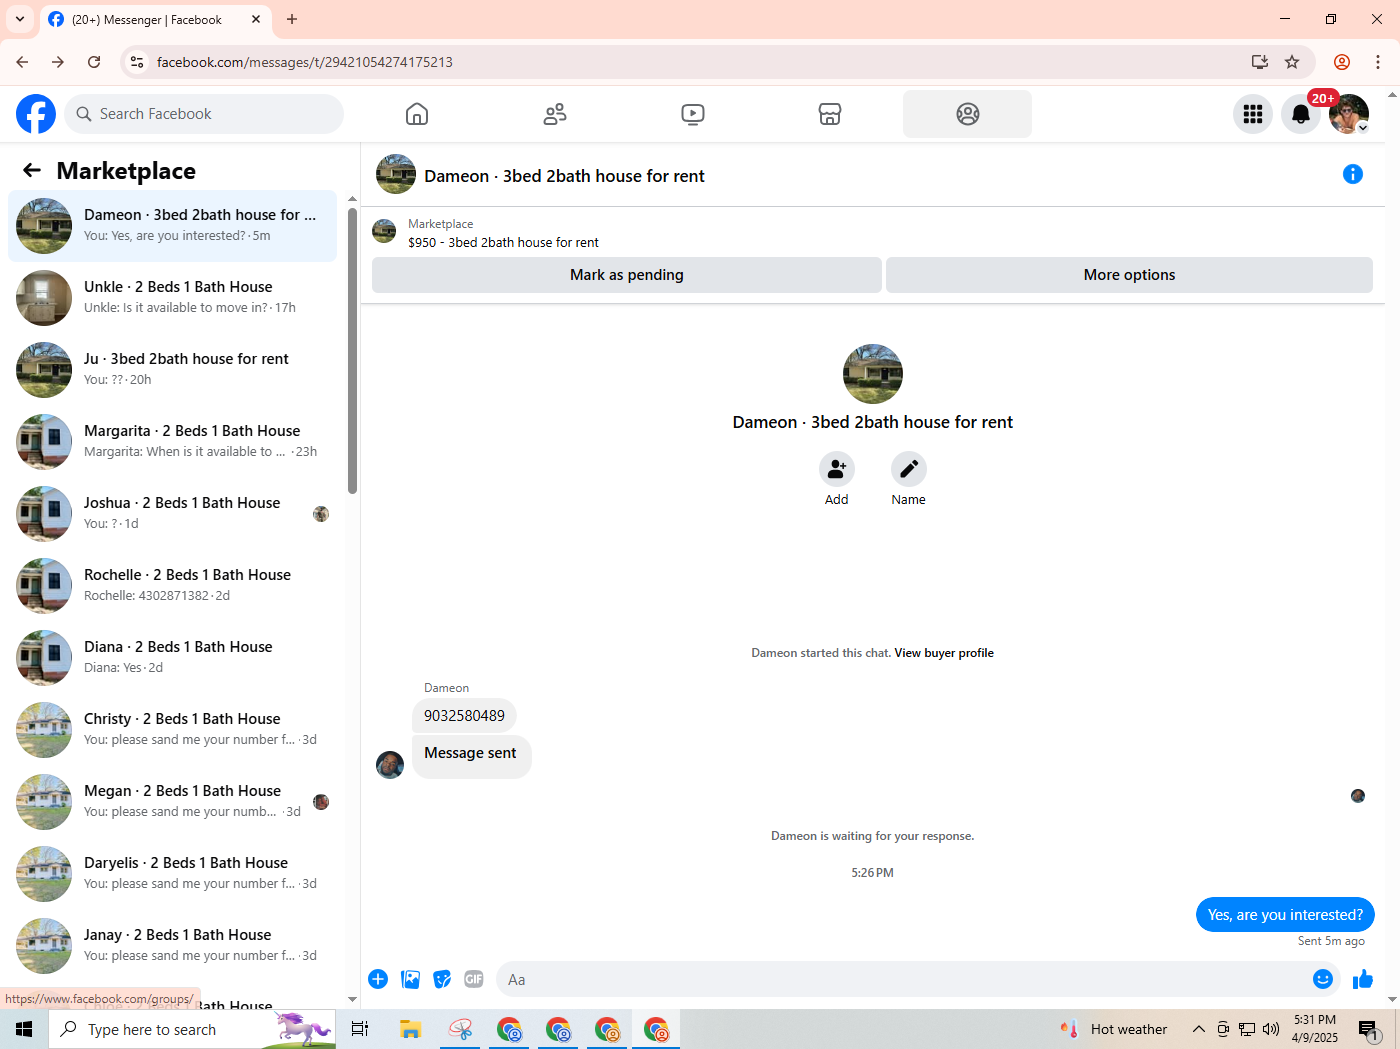Open the emoji picker smiley icon
Viewport: 1400px width, 1049px height.
point(1323,979)
